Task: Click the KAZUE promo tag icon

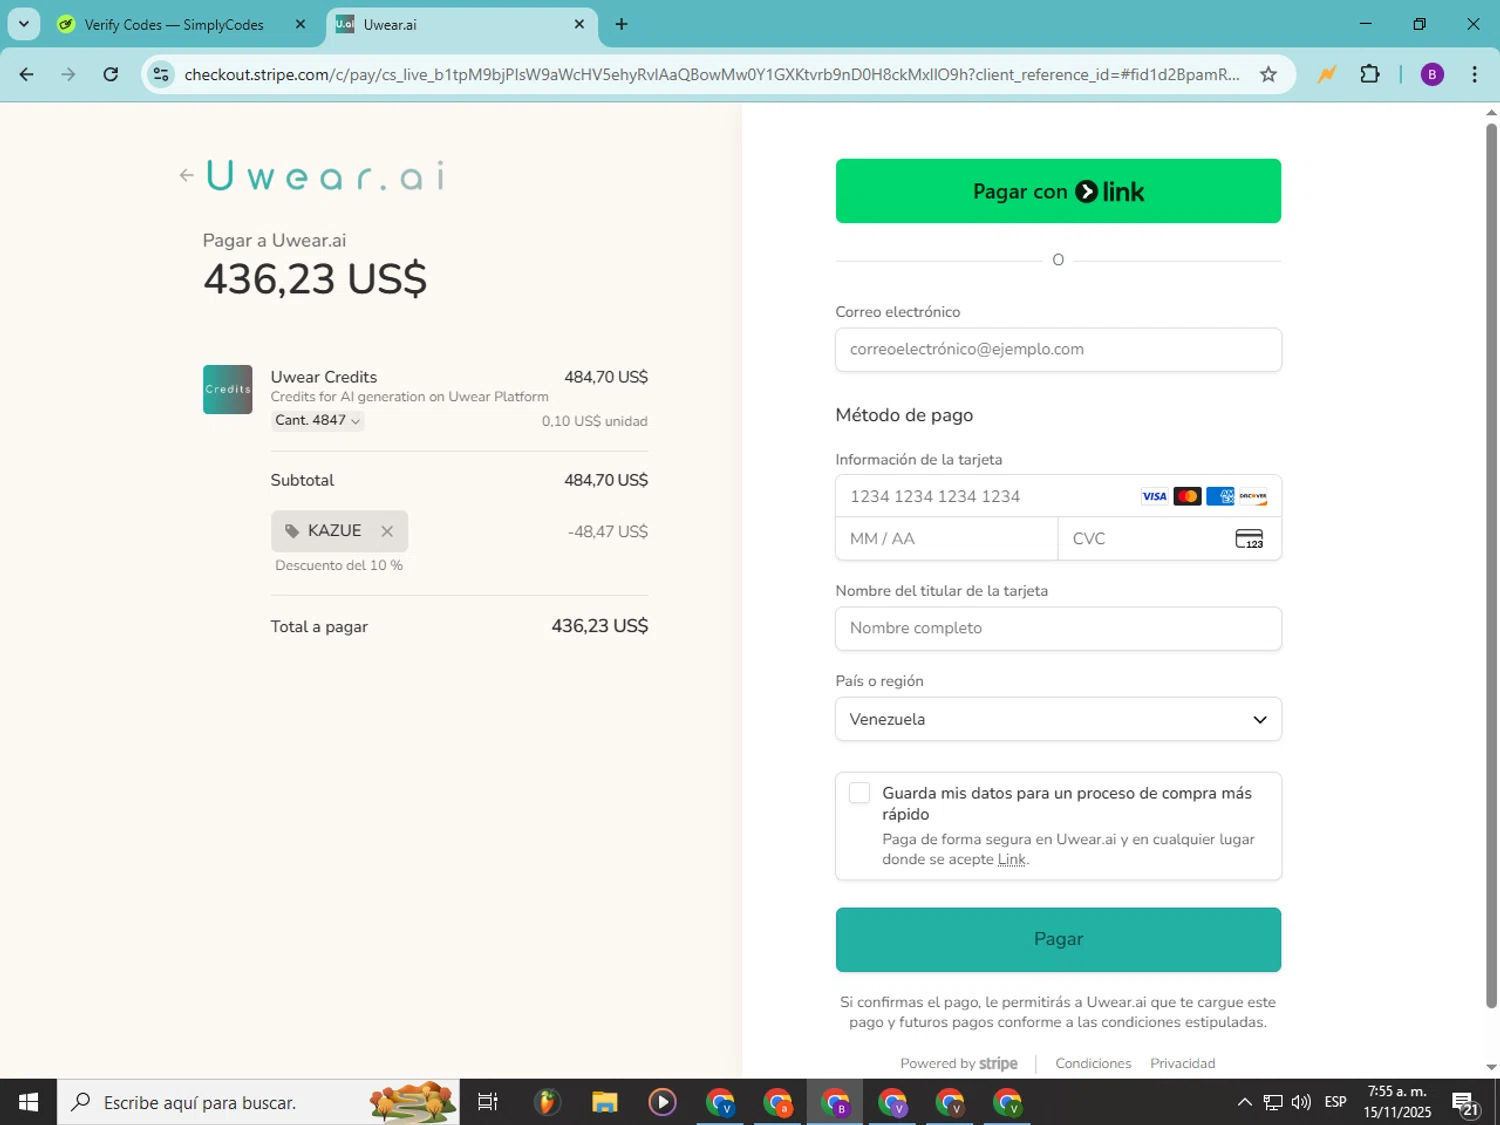Action: tap(292, 531)
